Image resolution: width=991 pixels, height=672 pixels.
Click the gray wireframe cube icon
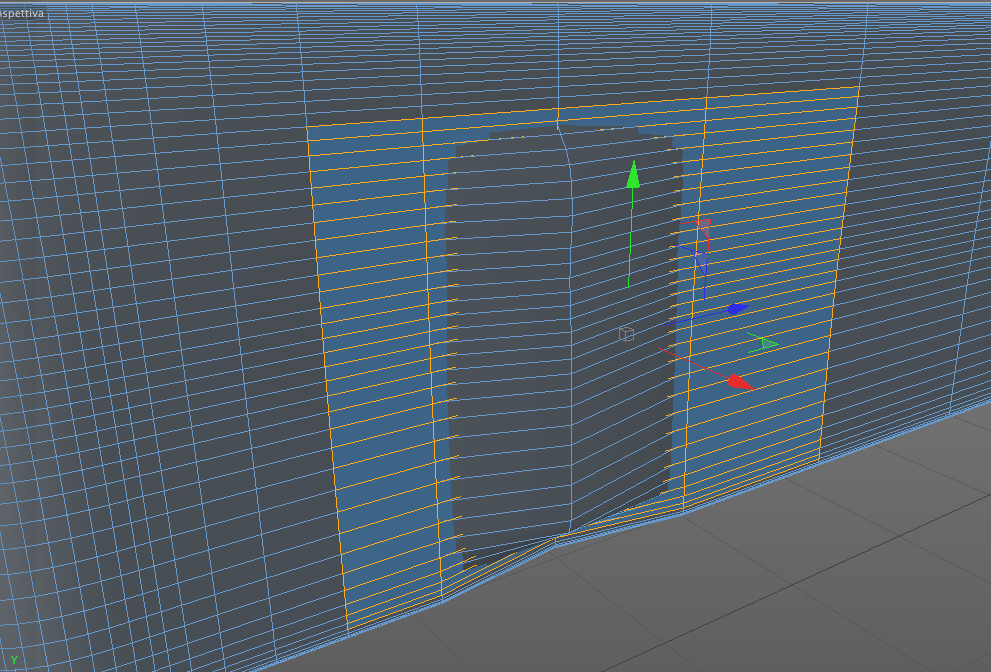(626, 334)
